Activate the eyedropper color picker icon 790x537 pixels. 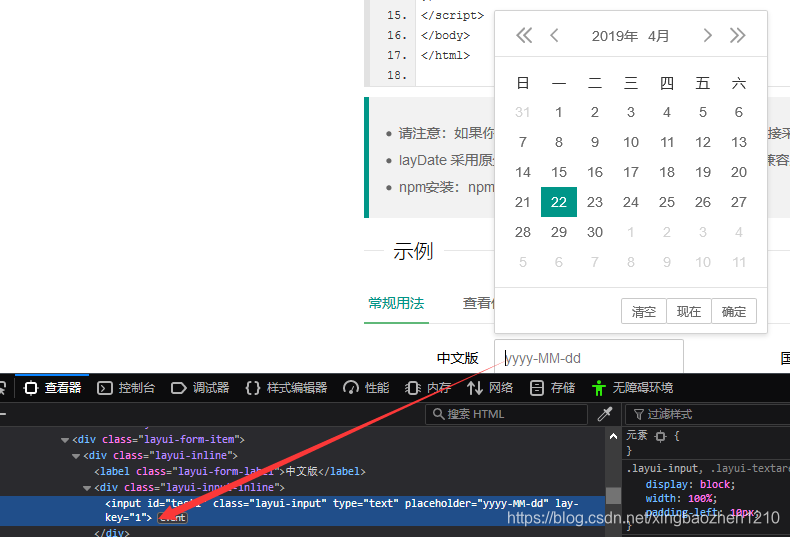[x=605, y=414]
